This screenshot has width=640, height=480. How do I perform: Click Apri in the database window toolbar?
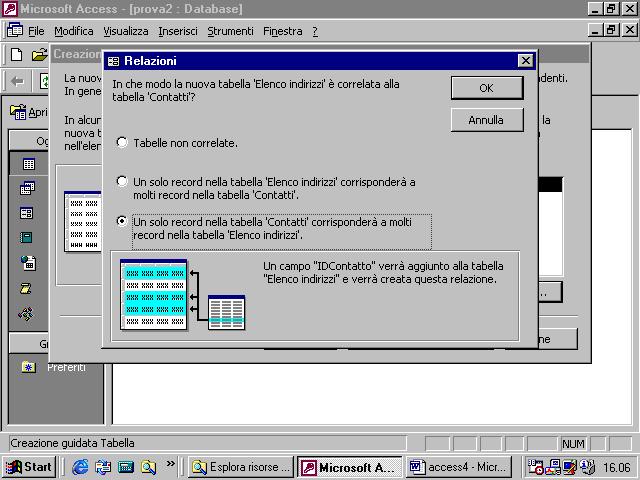point(29,112)
